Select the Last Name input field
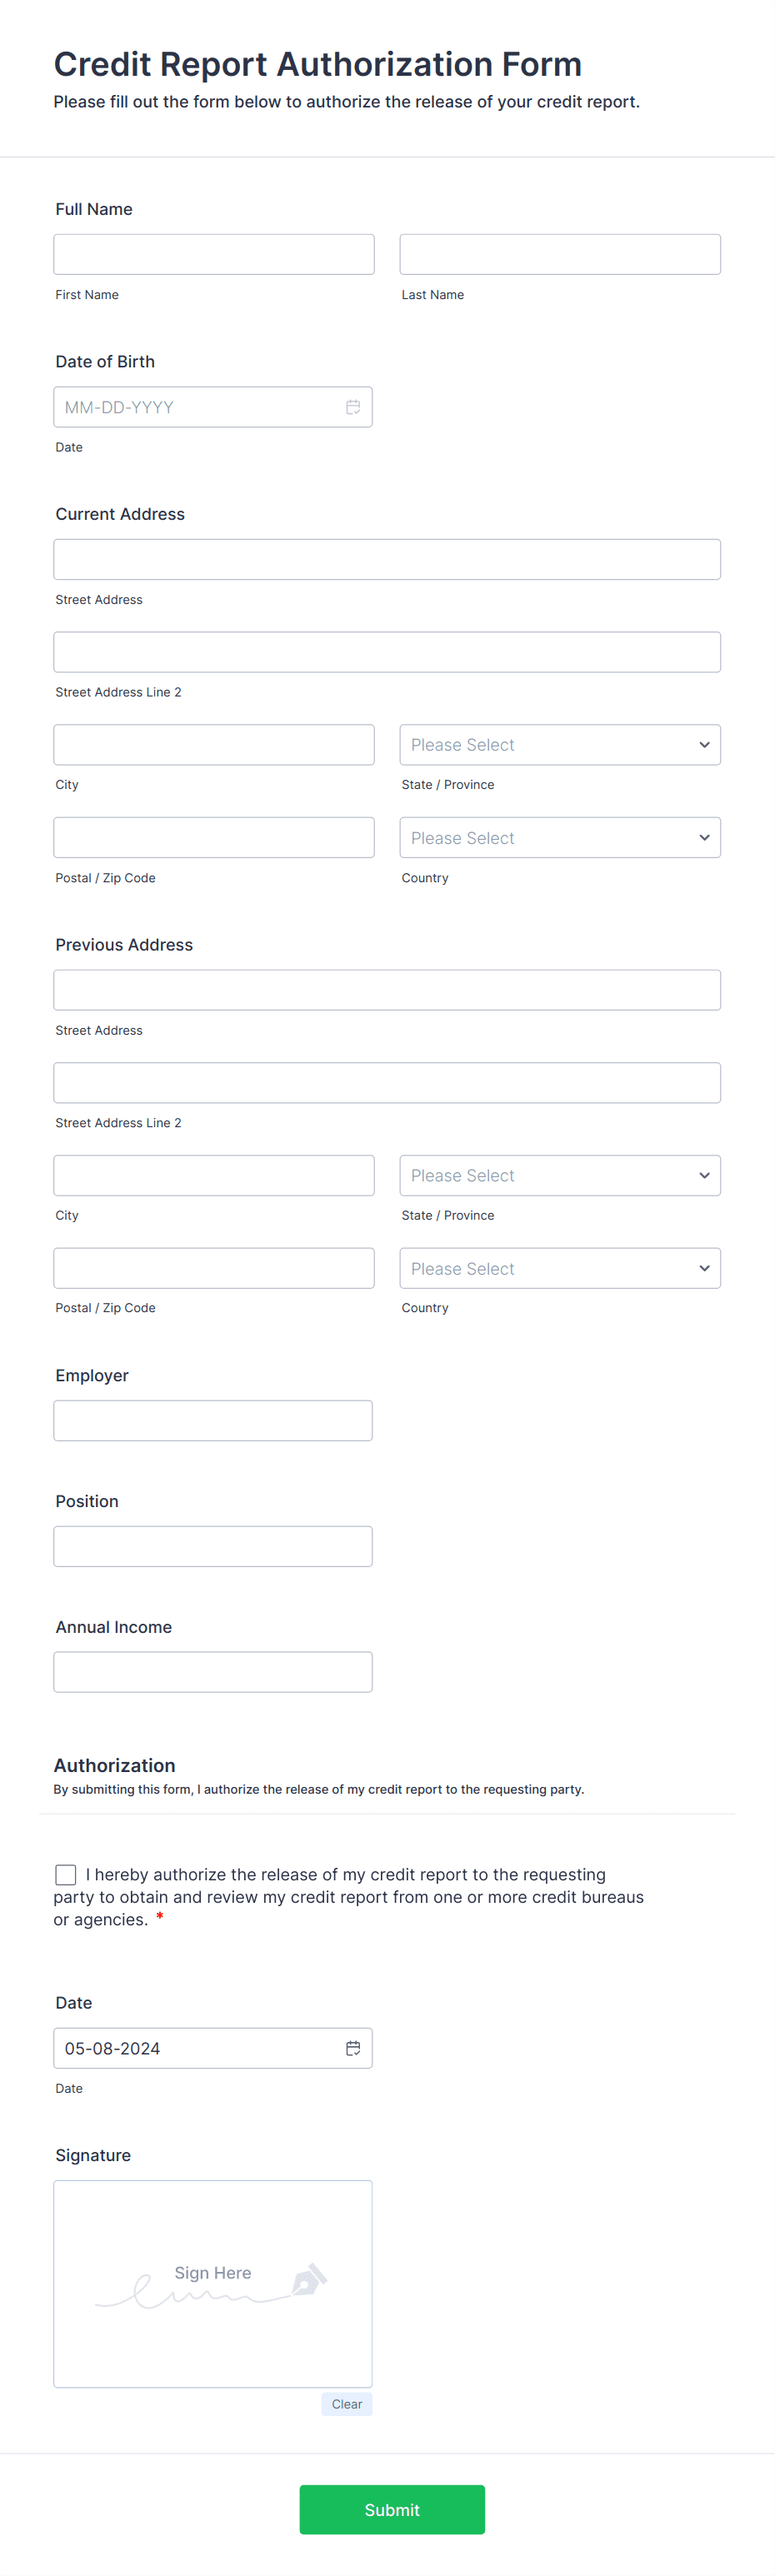The height and width of the screenshot is (2576, 775). click(559, 253)
